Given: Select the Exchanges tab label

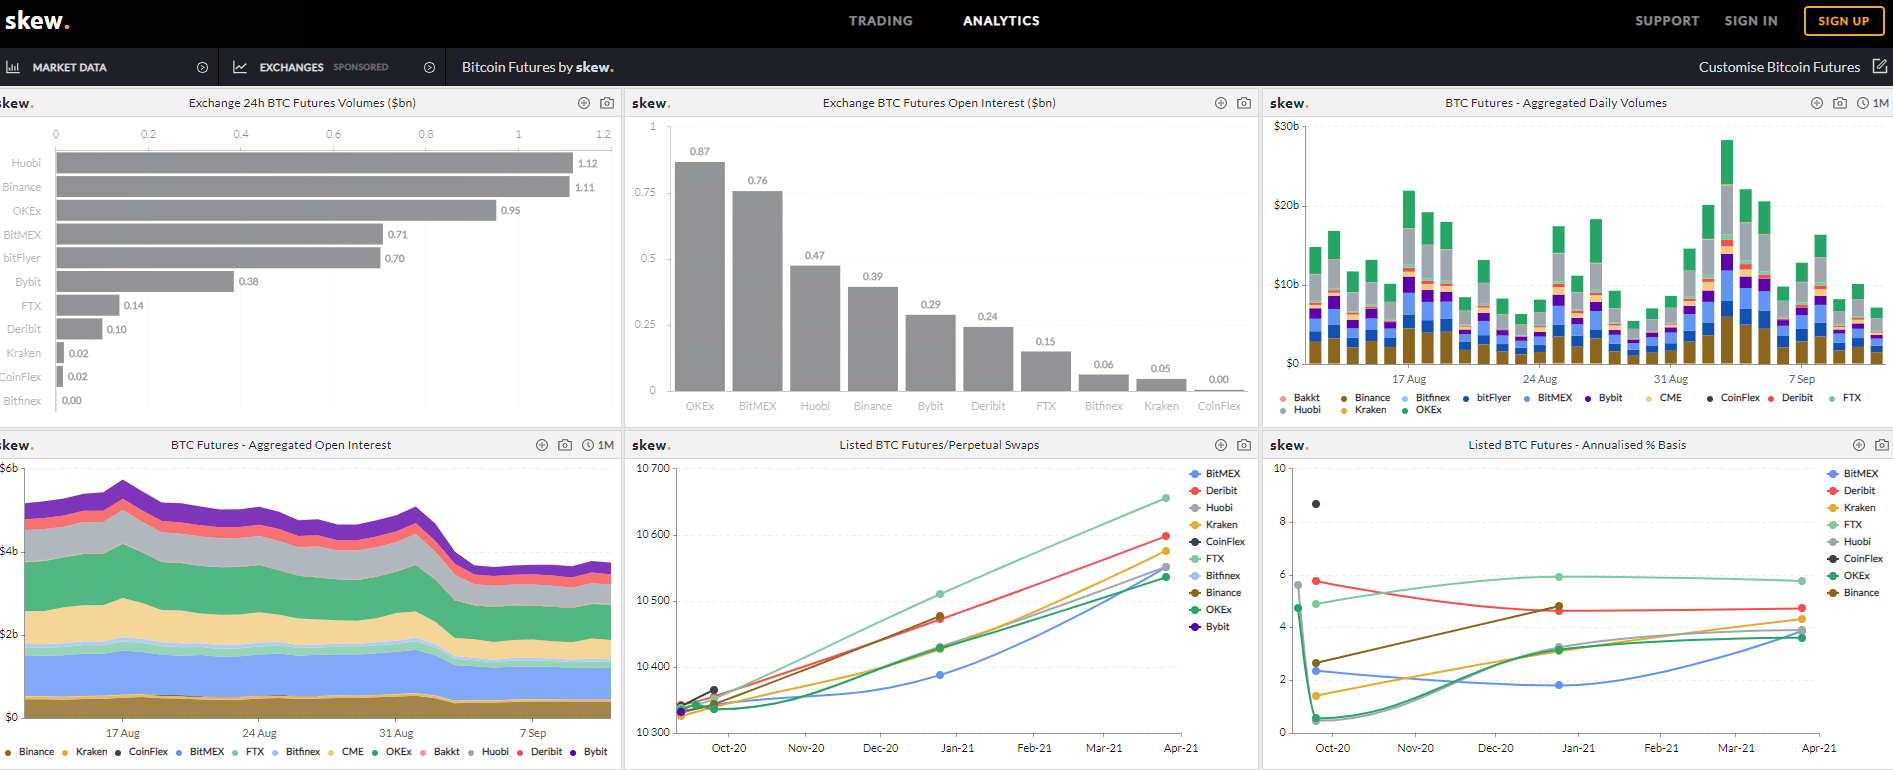Looking at the screenshot, I should (x=291, y=68).
